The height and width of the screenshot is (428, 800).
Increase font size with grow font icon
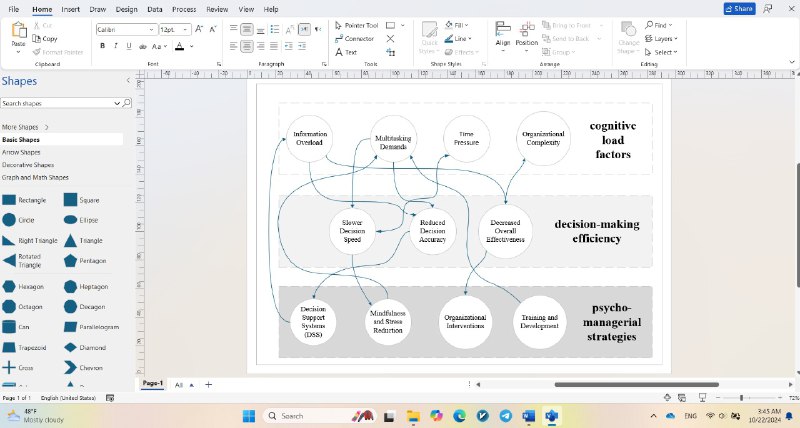point(199,29)
